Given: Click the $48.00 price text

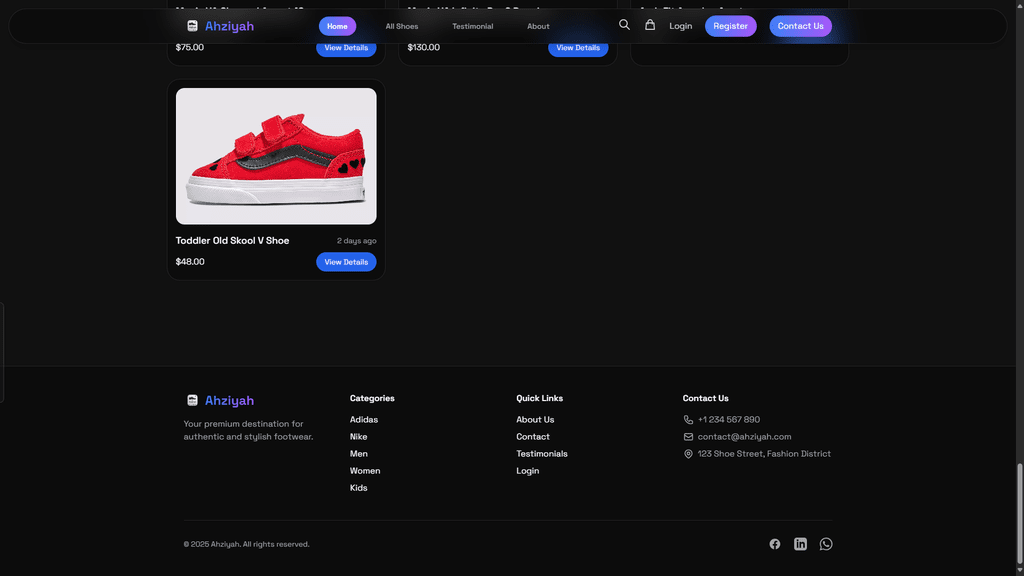Looking at the screenshot, I should click(190, 262).
